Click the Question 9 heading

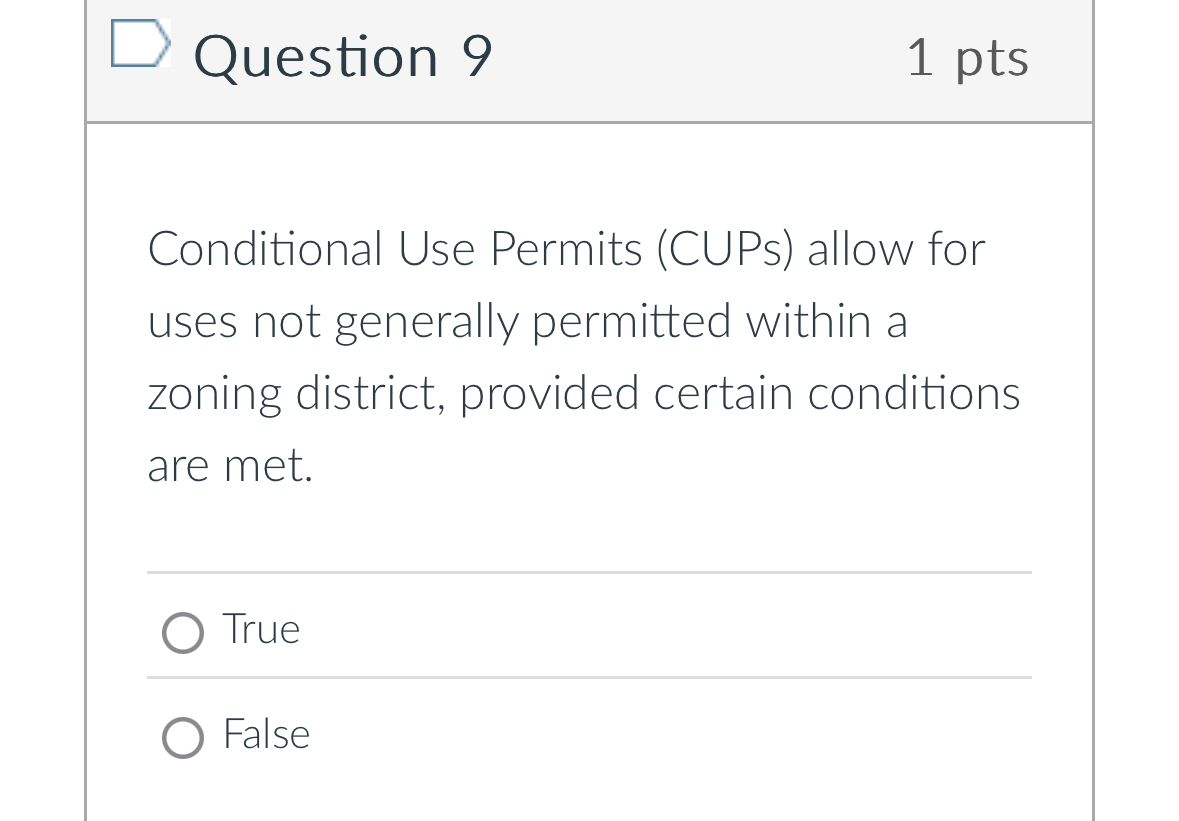(343, 56)
